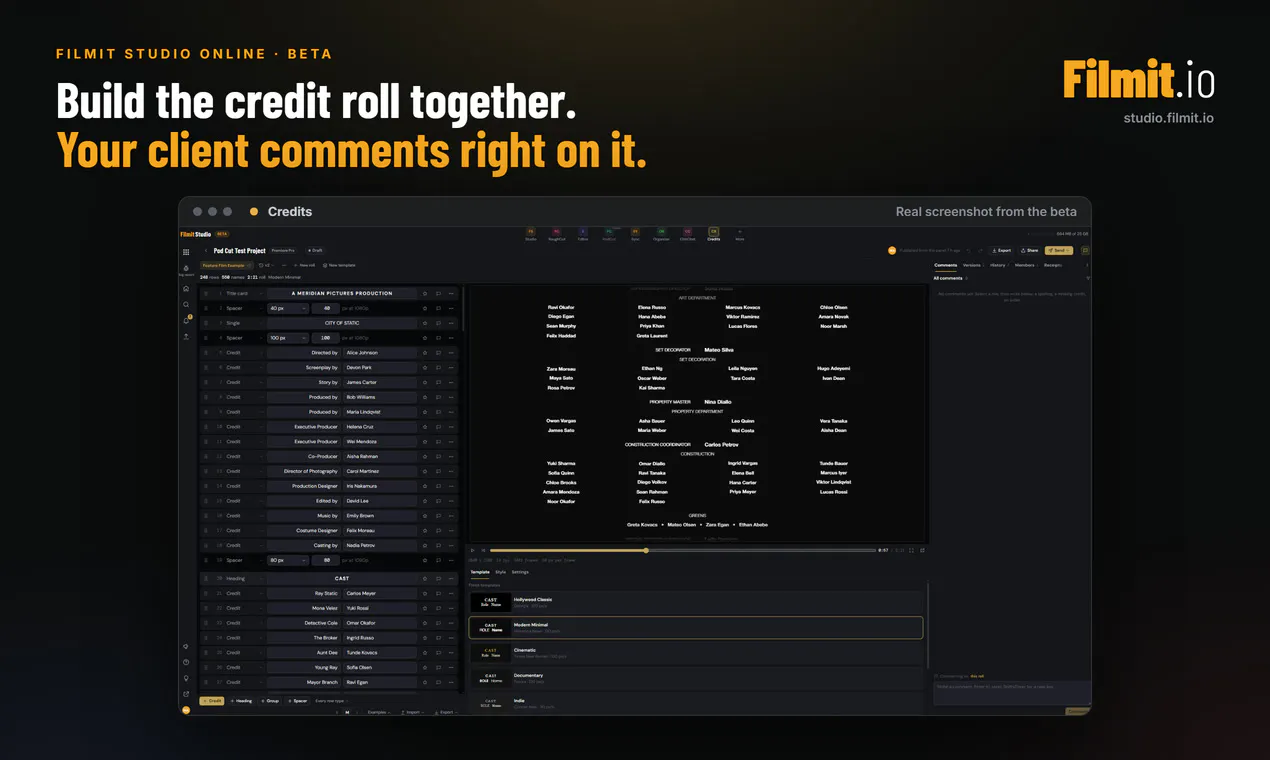Open notifications bell with badge

pos(186,321)
